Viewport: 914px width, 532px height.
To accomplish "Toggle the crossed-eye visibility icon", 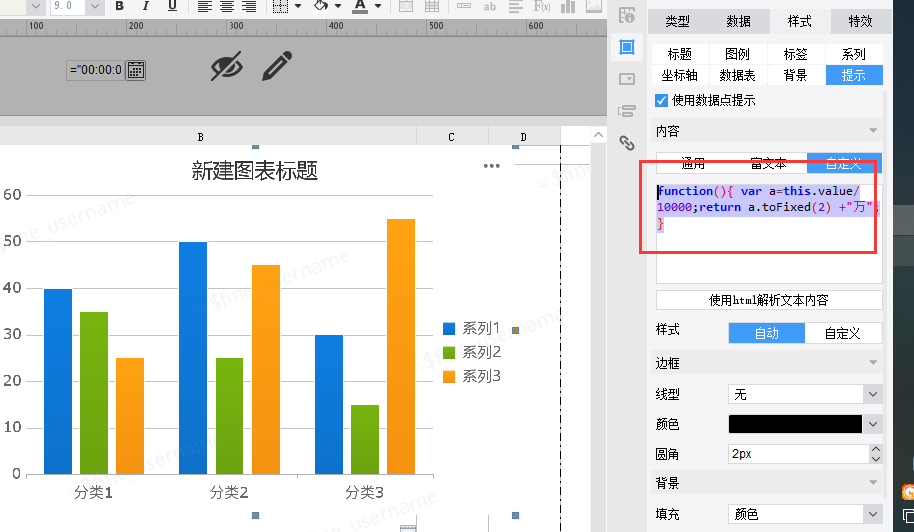I will [x=226, y=66].
